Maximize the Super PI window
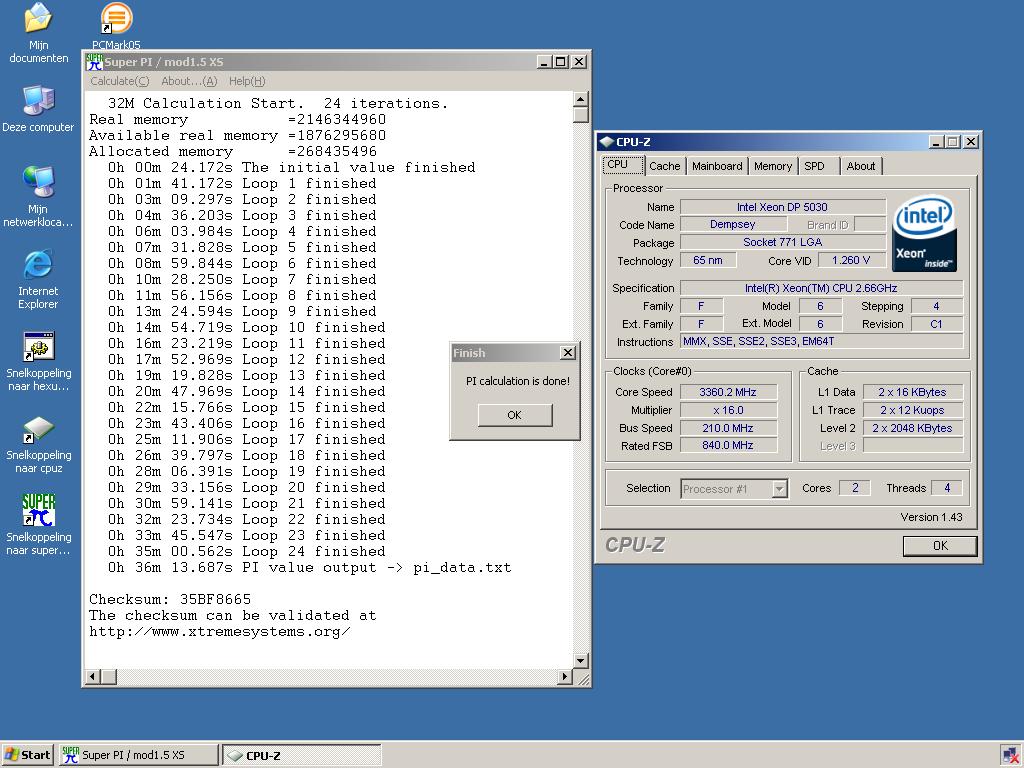This screenshot has width=1024, height=768. coord(560,62)
